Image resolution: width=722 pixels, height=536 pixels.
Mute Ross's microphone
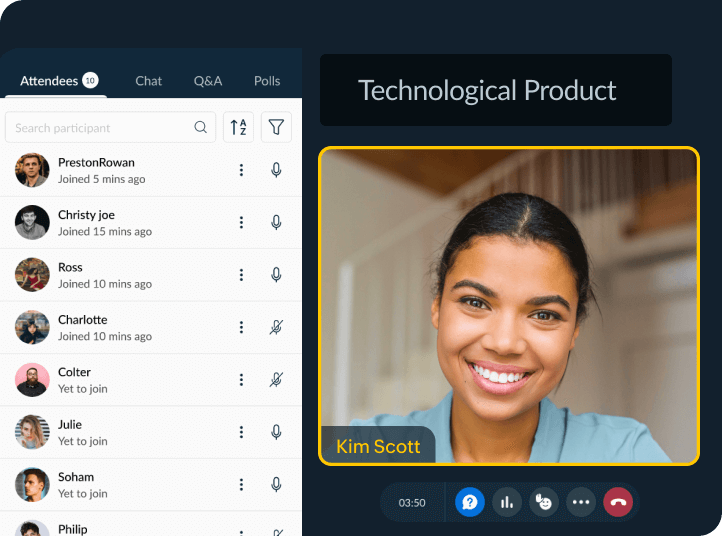pos(276,275)
